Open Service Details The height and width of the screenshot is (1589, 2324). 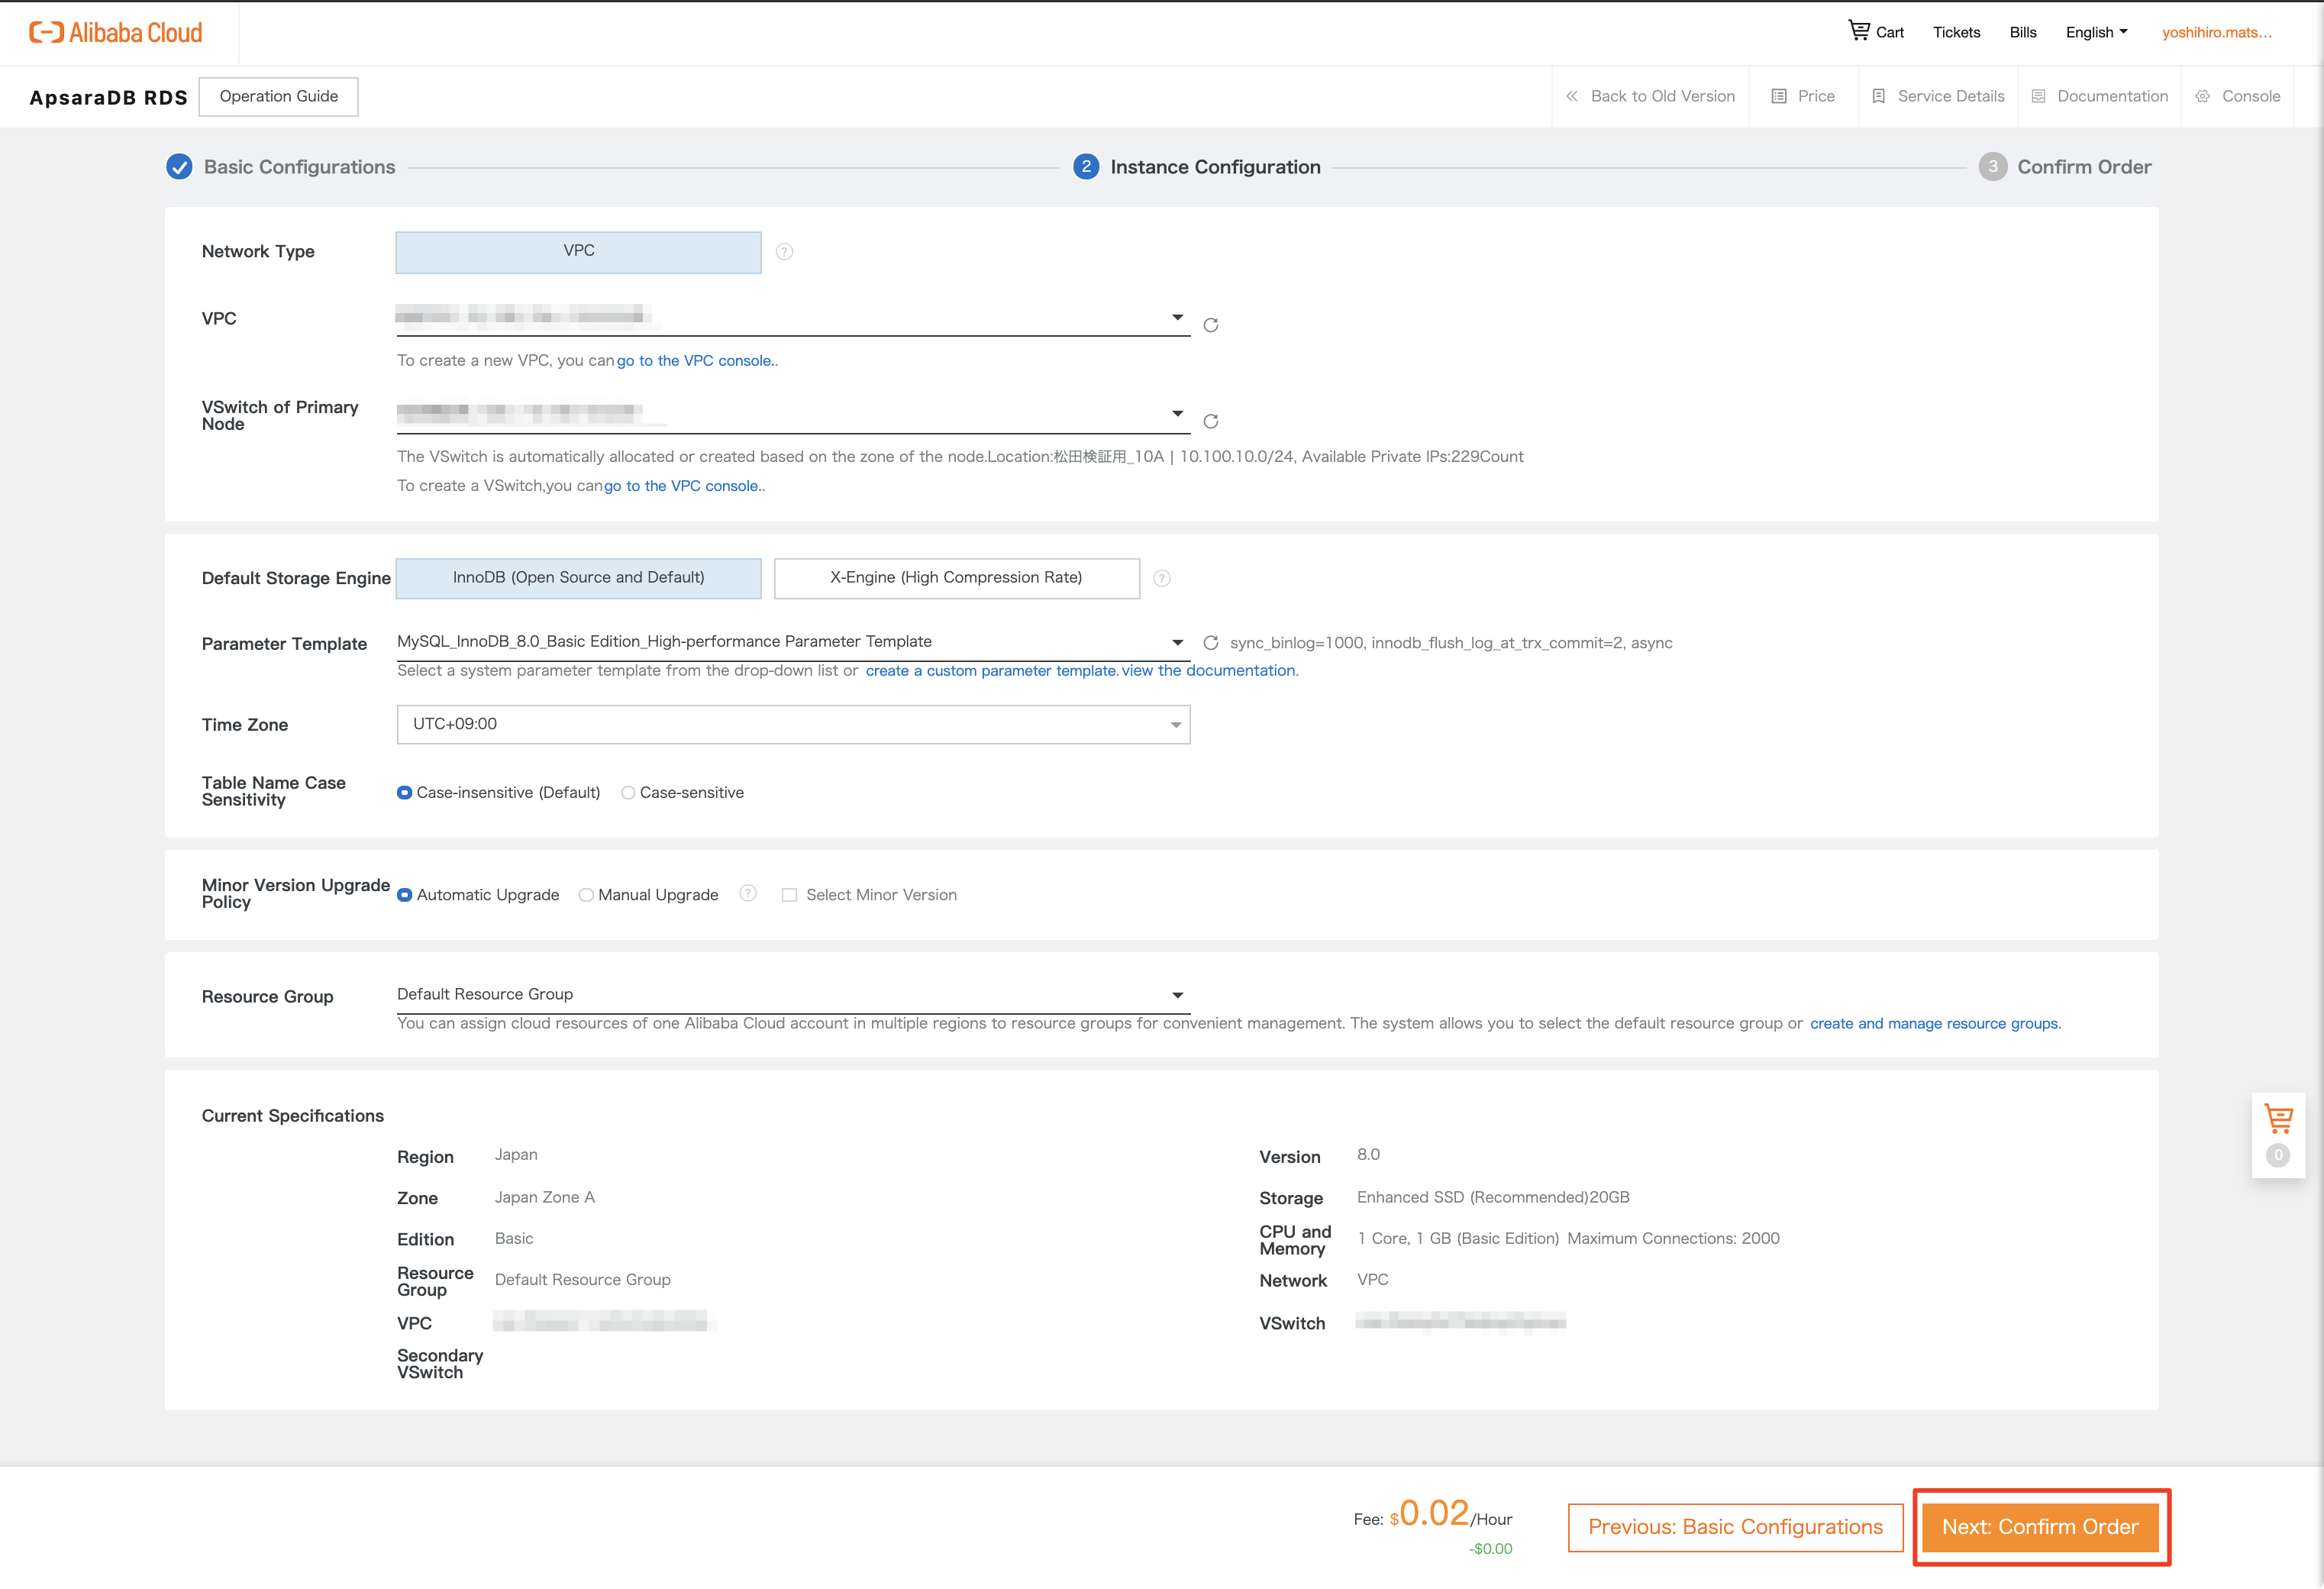[x=1951, y=96]
